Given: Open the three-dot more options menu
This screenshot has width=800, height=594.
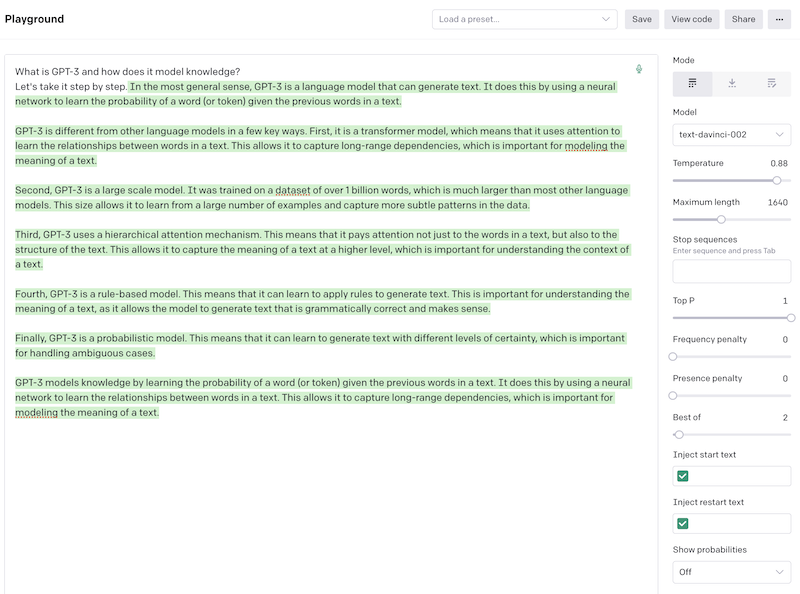Looking at the screenshot, I should click(x=779, y=19).
